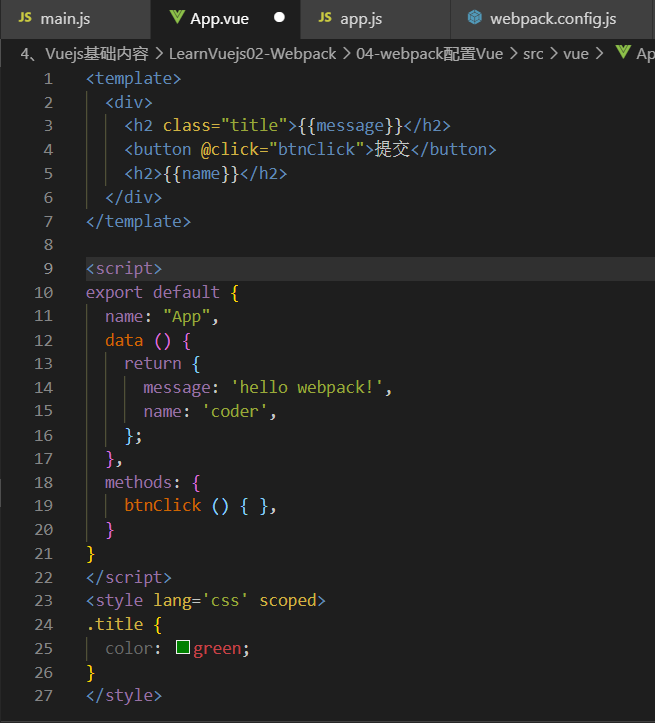Click the '.title' selector on line 24
Screen dimensions: 655x723
pos(114,625)
